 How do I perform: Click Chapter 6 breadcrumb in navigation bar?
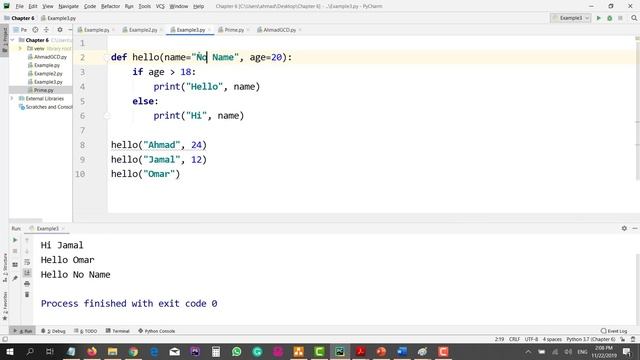(x=19, y=18)
